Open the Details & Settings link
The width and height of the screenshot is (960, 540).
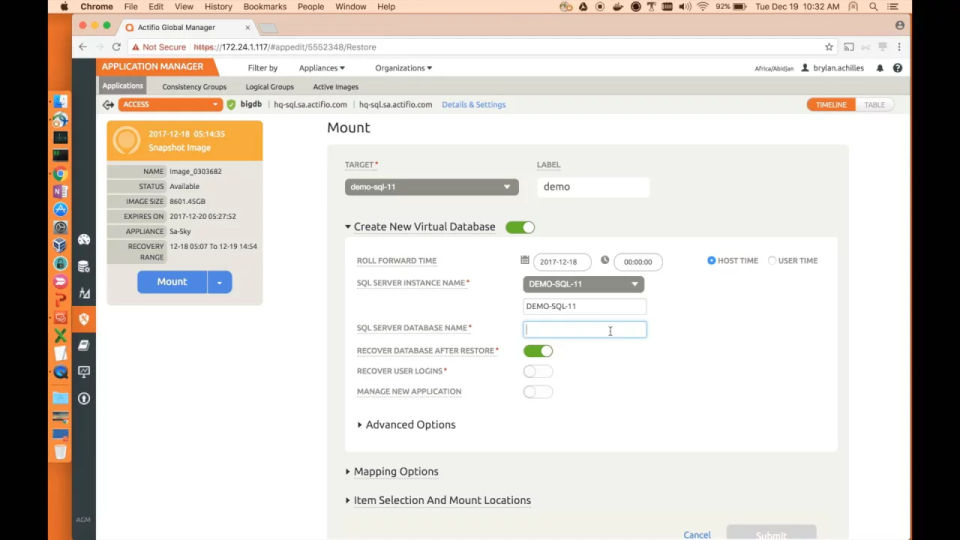[x=474, y=105]
